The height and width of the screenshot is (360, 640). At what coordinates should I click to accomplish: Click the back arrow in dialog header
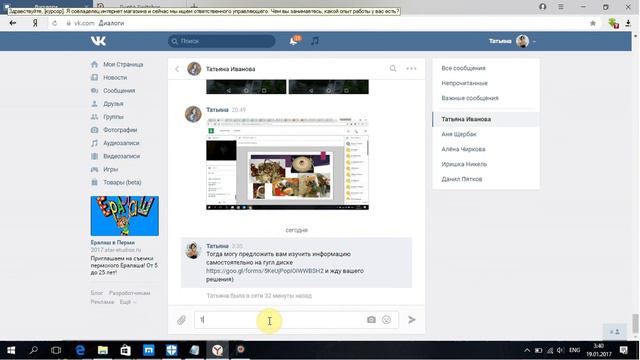tap(177, 69)
